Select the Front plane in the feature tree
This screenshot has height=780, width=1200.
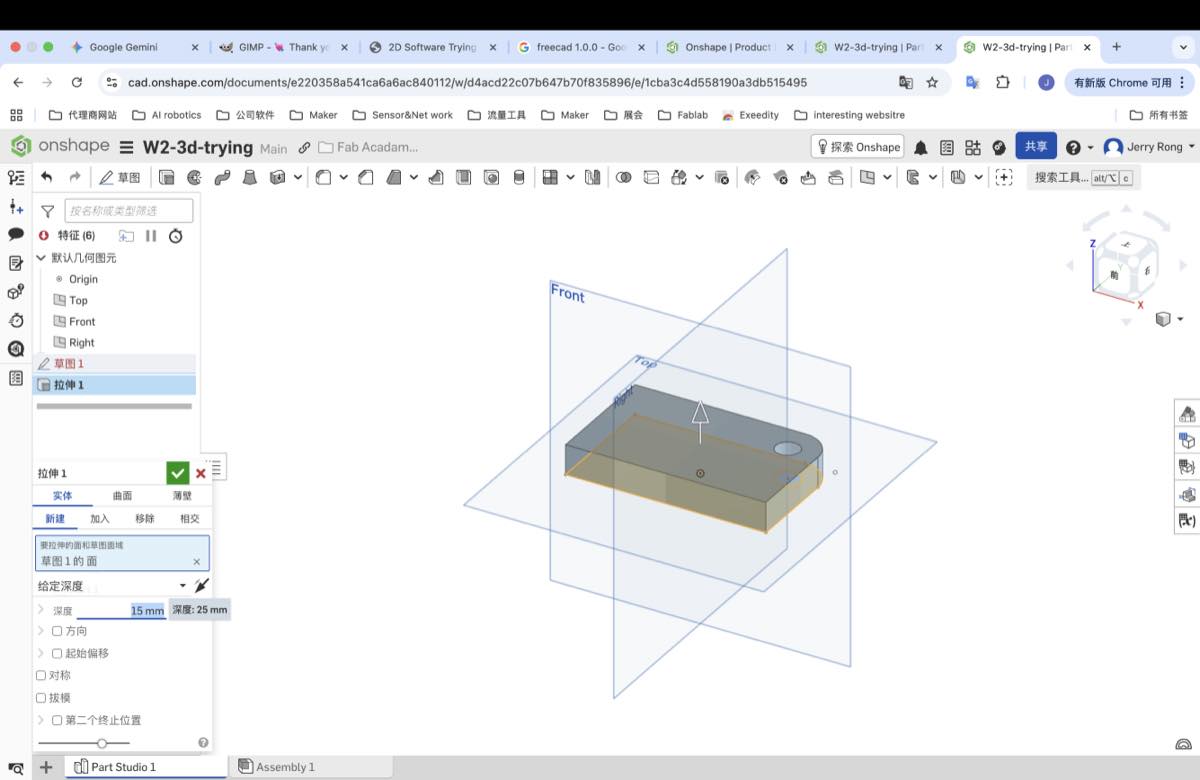coord(82,321)
